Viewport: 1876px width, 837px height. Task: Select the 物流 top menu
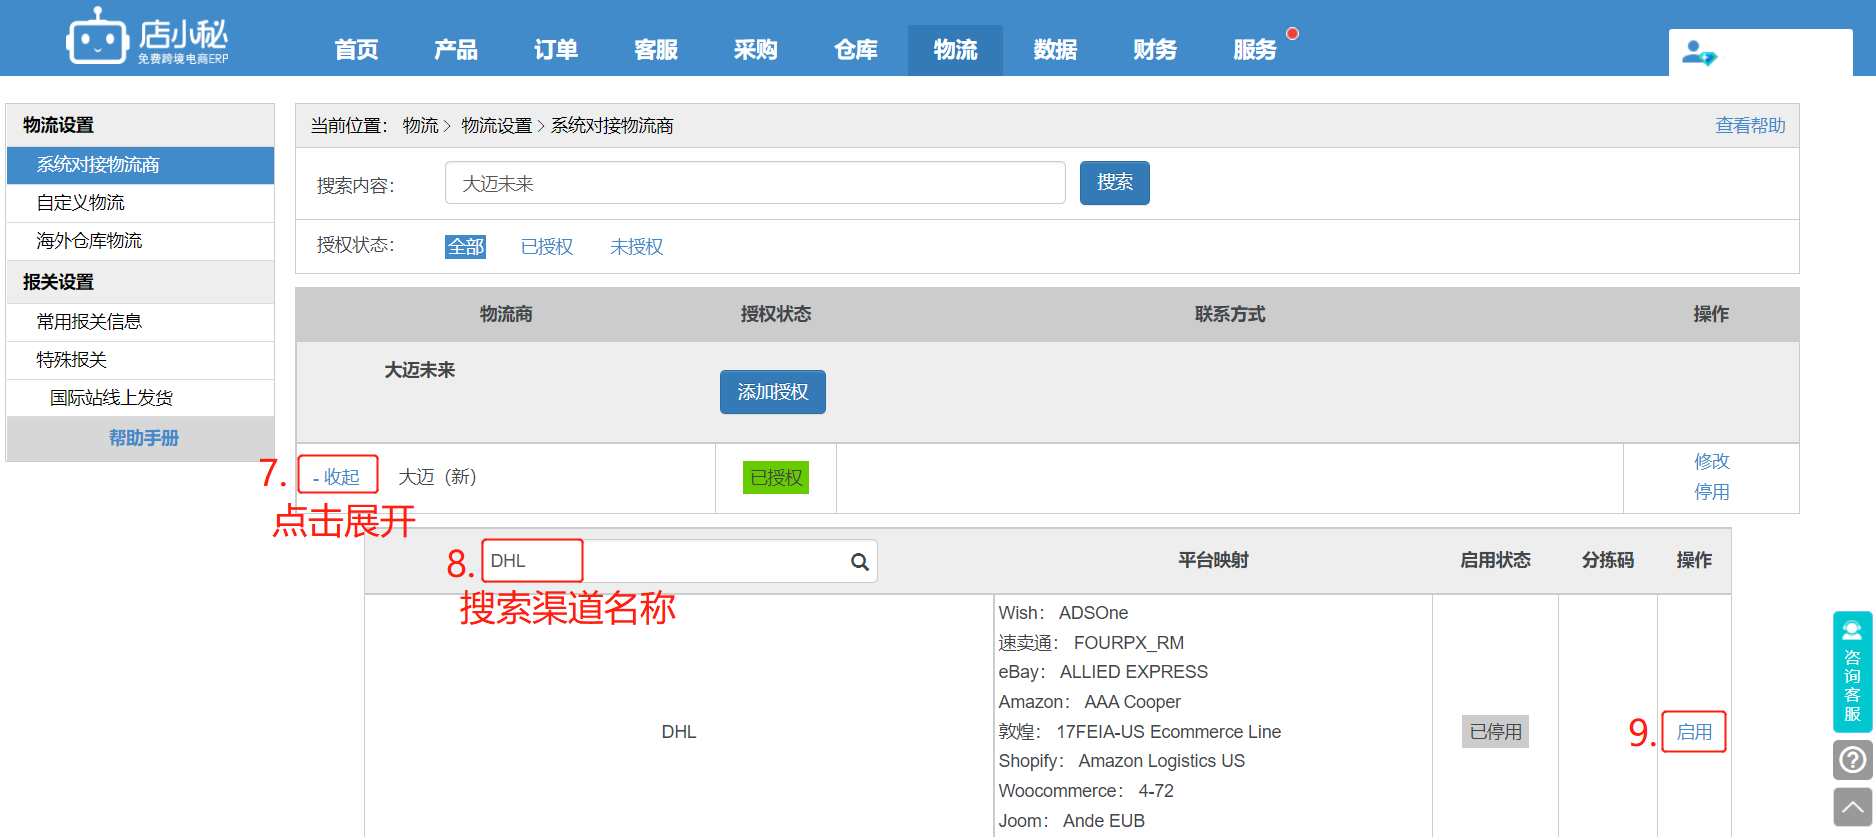955,50
